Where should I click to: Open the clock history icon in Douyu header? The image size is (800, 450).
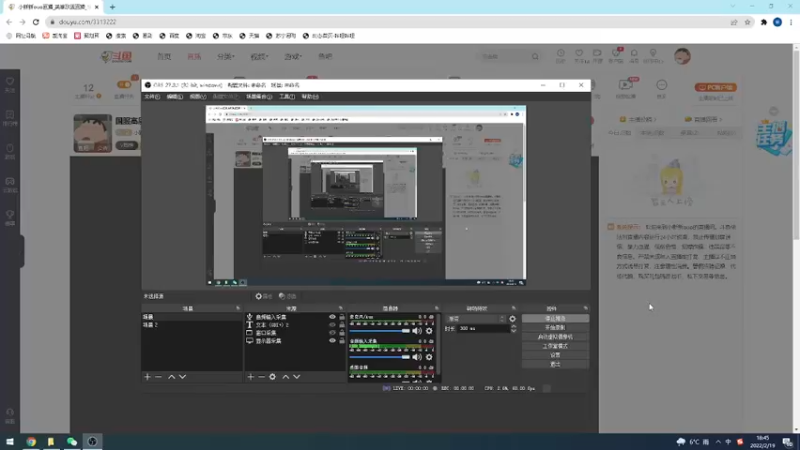(x=561, y=53)
